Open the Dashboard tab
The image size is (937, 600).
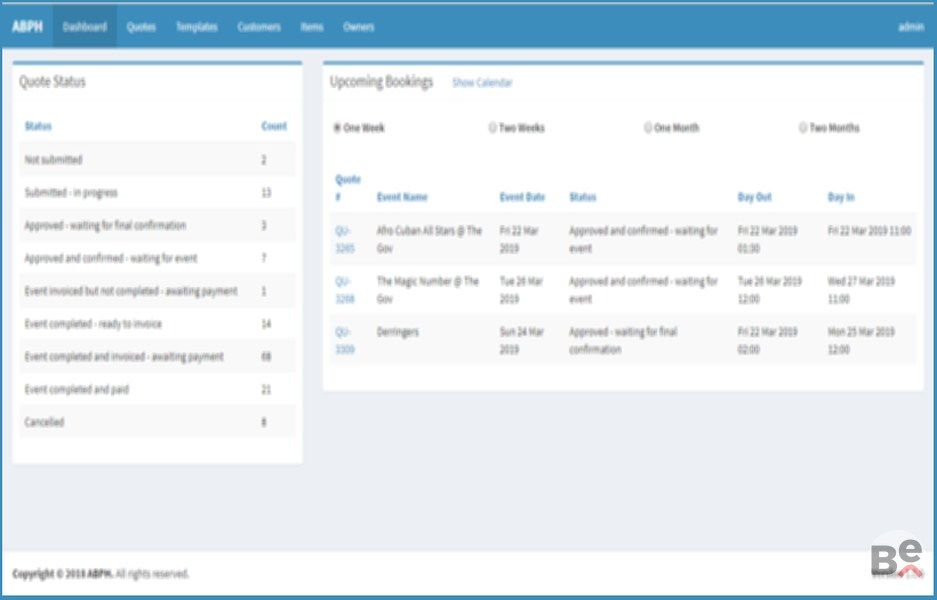(x=84, y=27)
